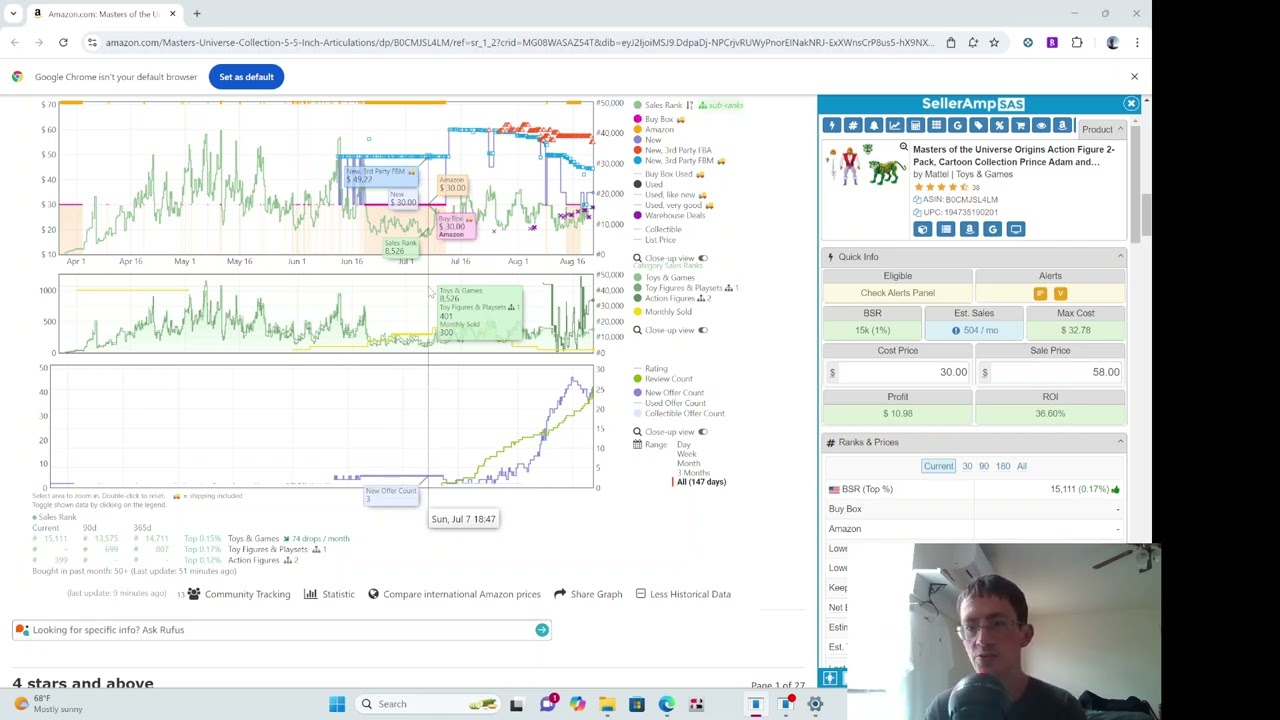Screen dimensions: 1280x720
Task: Open Chrome tab search dropdown arrow
Action: pos(13,14)
